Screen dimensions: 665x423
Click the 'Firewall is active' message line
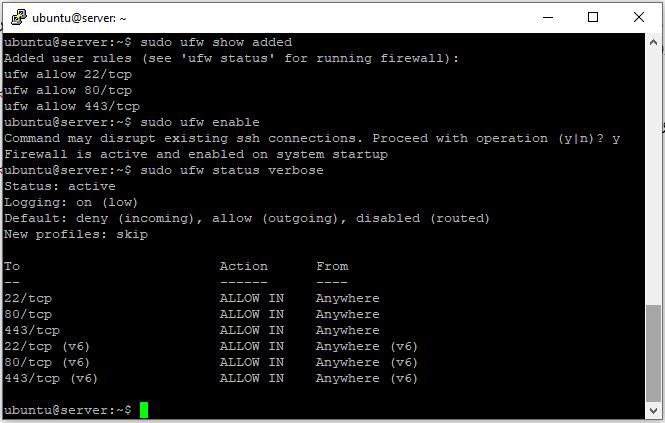click(x=196, y=154)
